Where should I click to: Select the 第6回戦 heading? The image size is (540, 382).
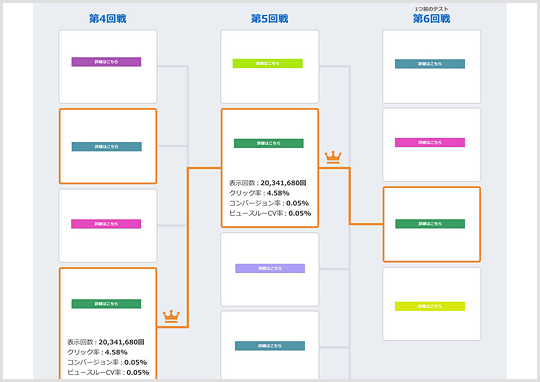(x=432, y=19)
